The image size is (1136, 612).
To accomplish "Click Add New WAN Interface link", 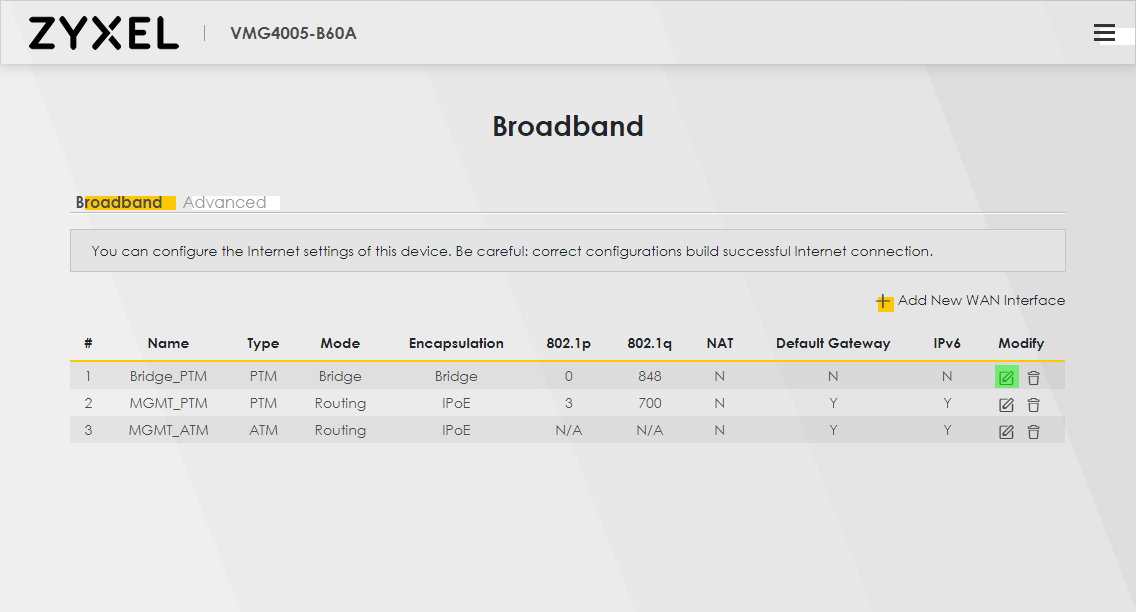I will pos(981,300).
